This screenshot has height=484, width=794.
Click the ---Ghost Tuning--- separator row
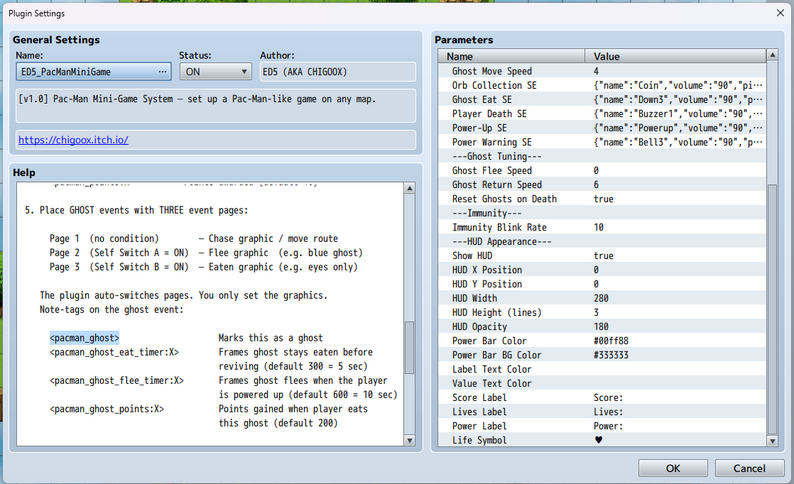(602, 156)
